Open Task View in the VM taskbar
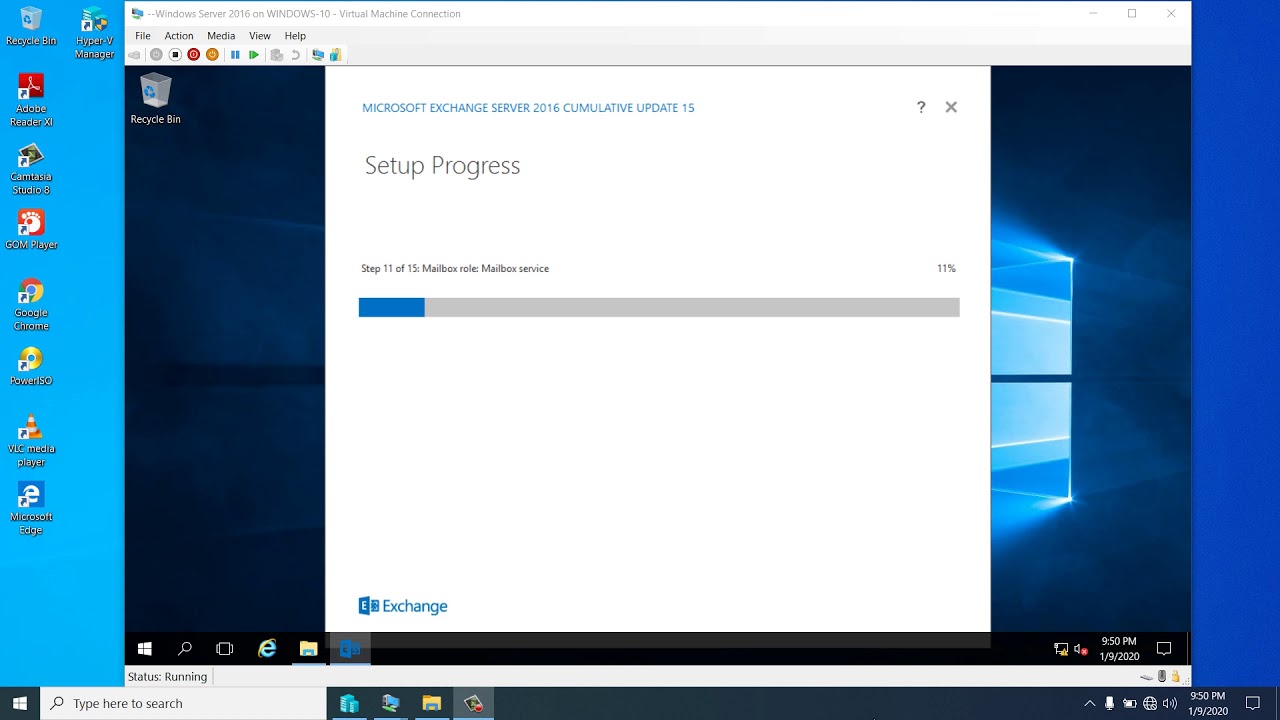Viewport: 1280px width, 720px height. [225, 649]
